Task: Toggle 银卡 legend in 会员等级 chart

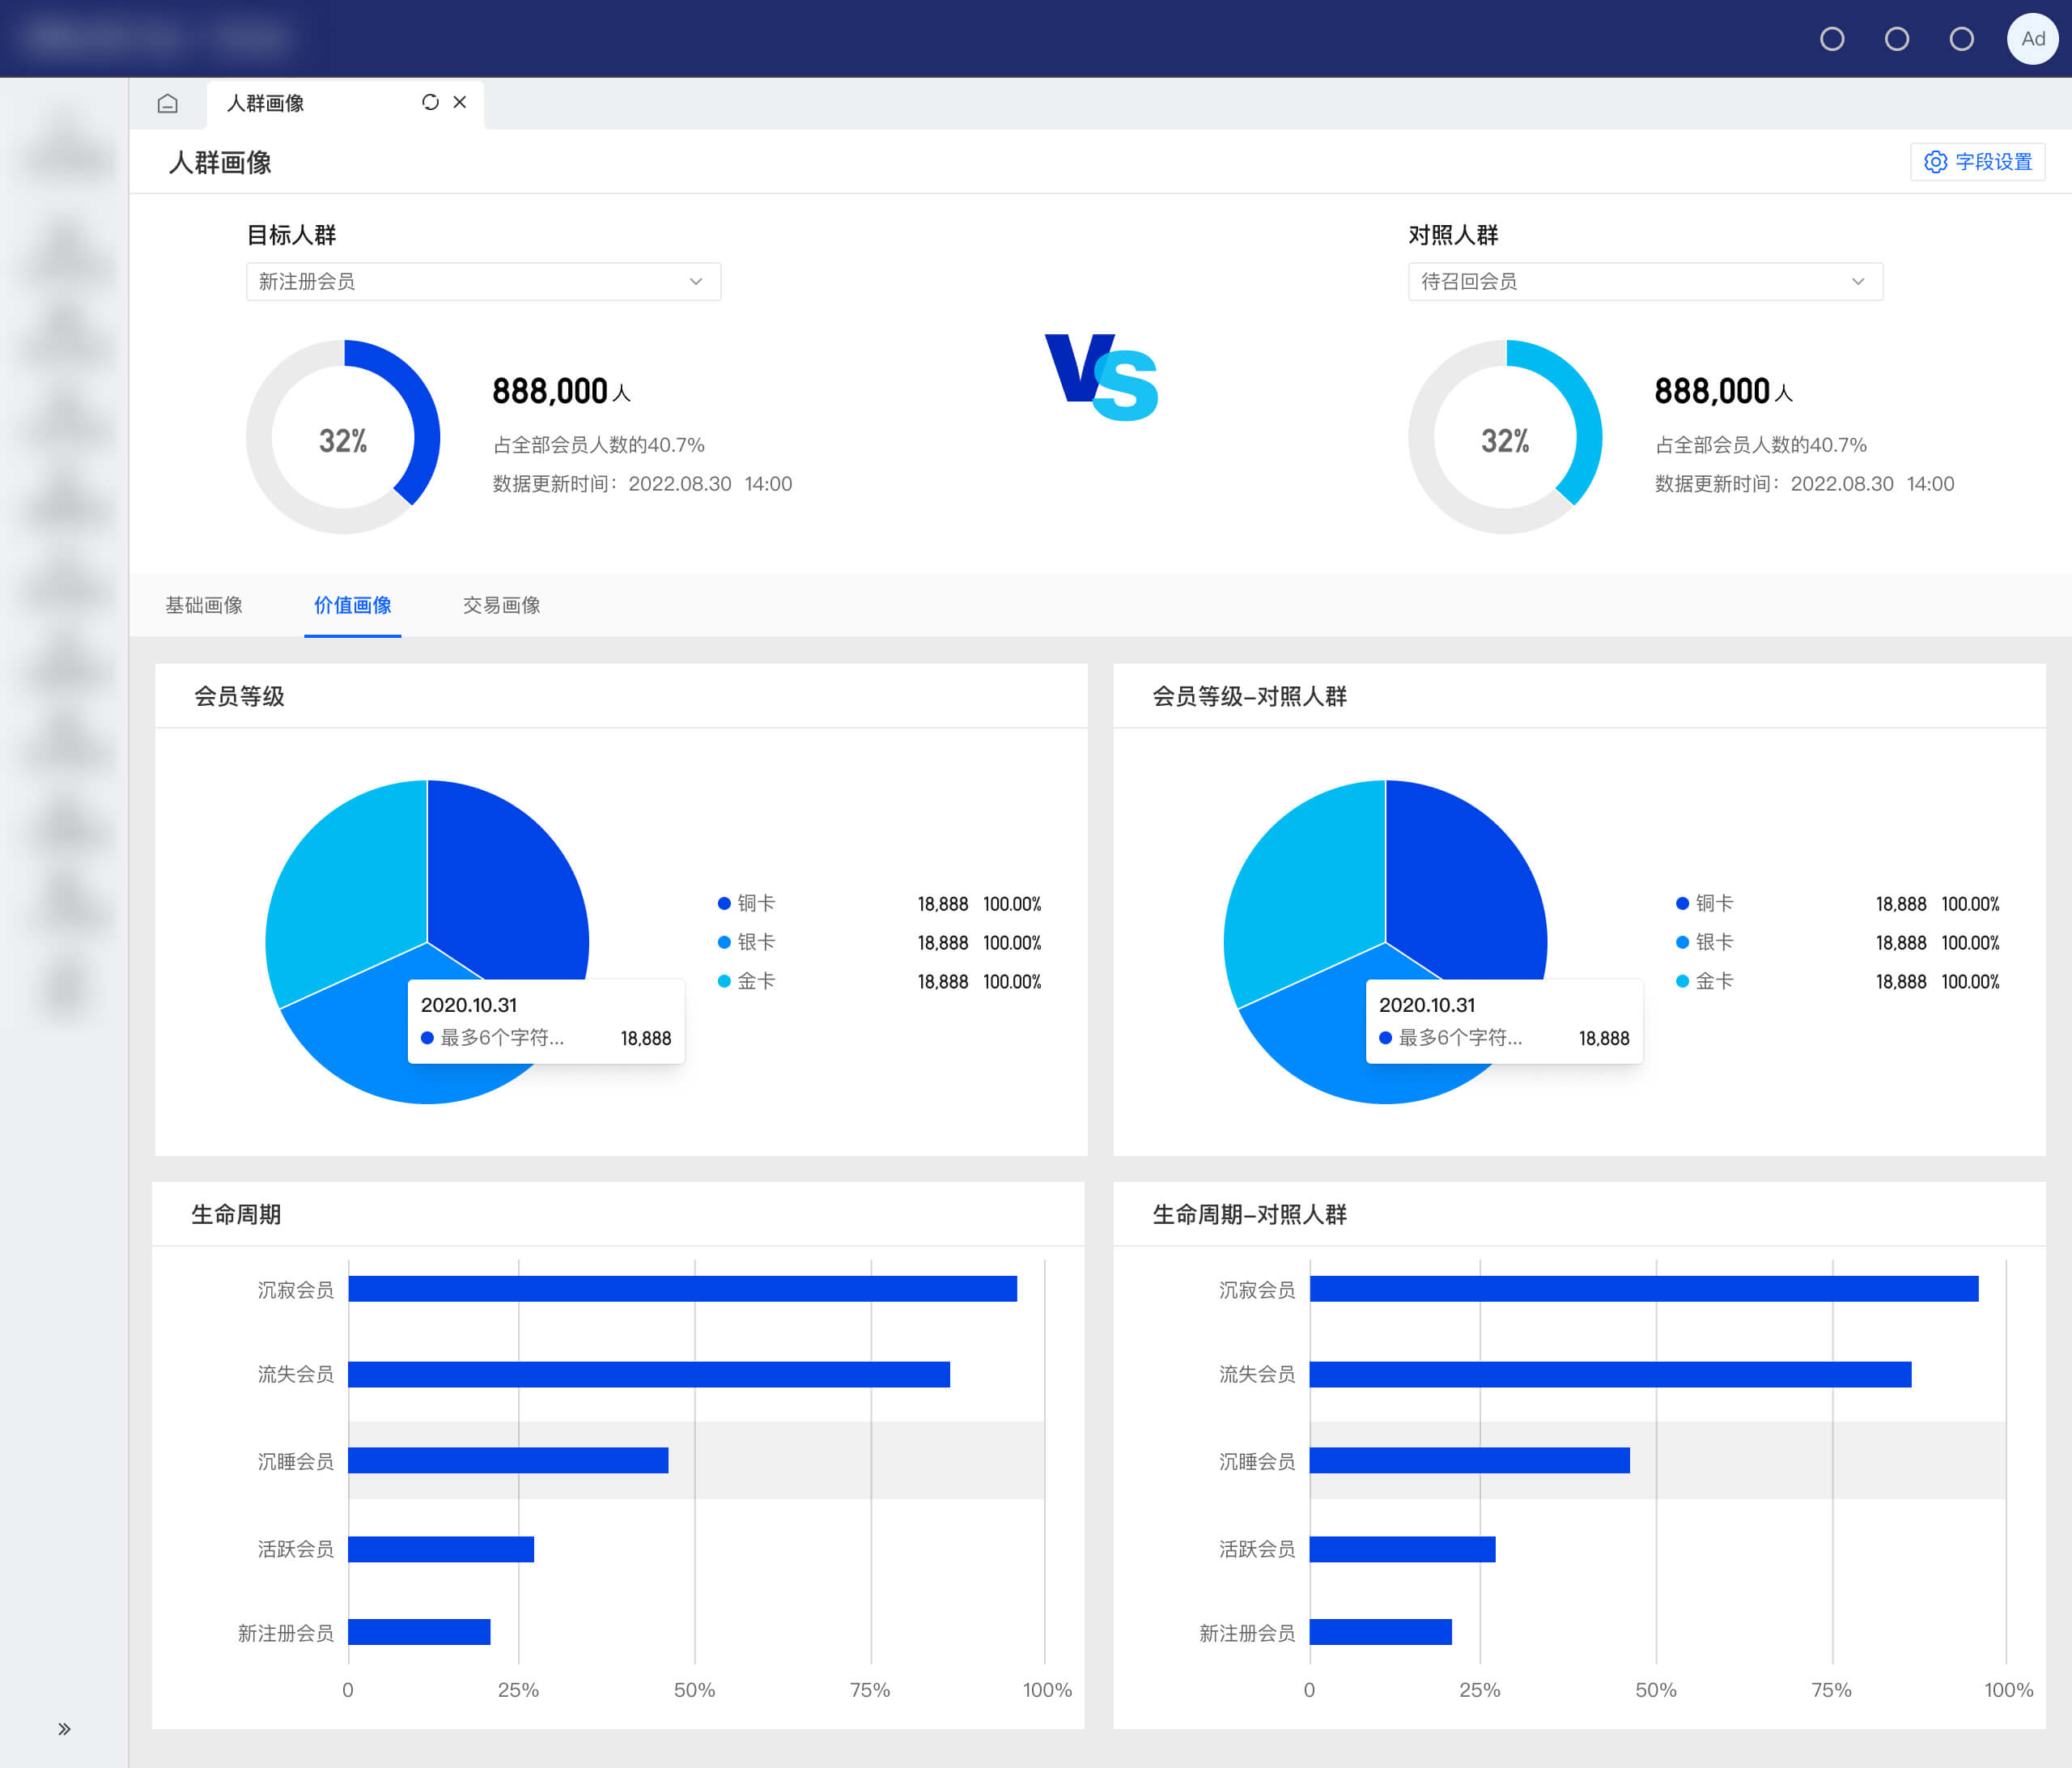Action: point(747,942)
